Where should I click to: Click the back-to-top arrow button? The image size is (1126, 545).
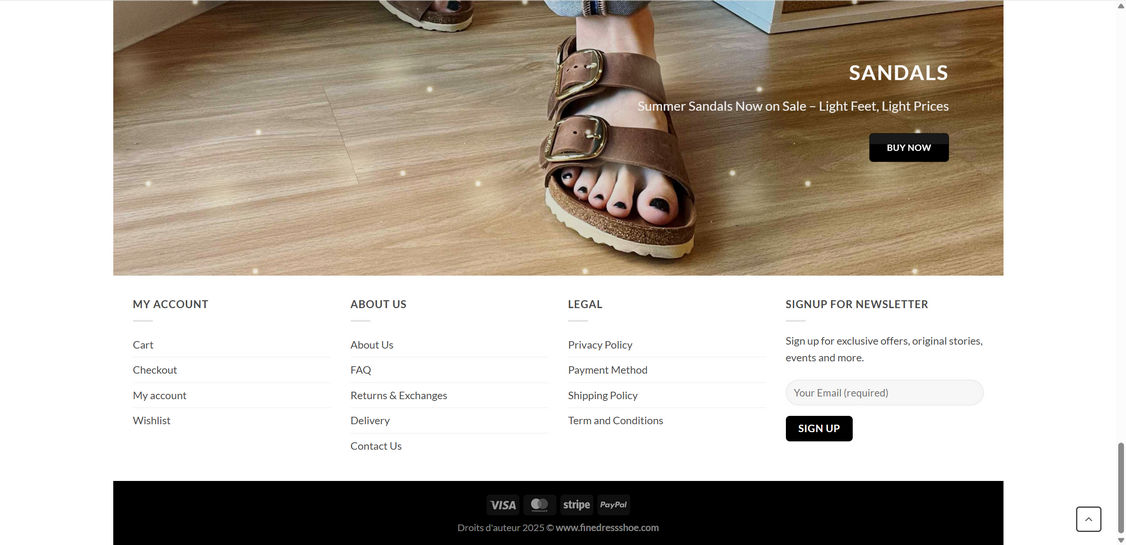1088,519
